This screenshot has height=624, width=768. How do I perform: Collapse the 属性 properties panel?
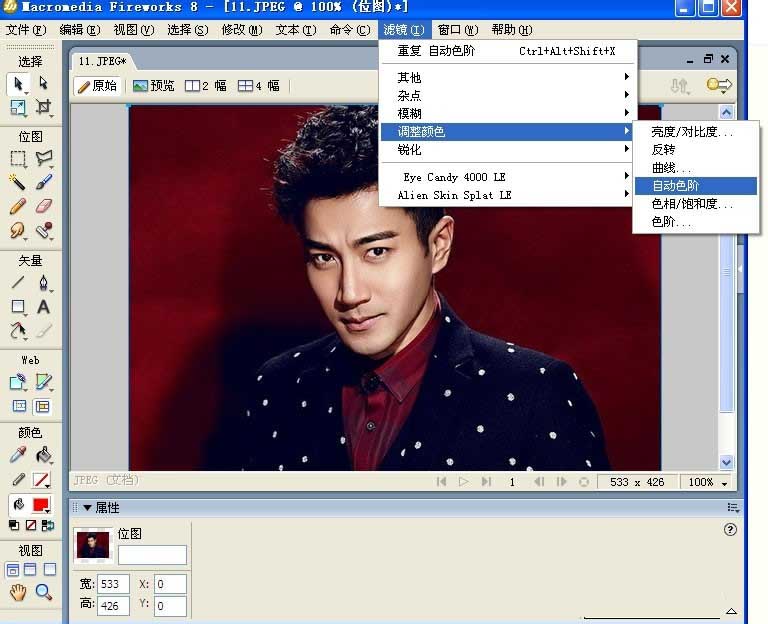87,508
